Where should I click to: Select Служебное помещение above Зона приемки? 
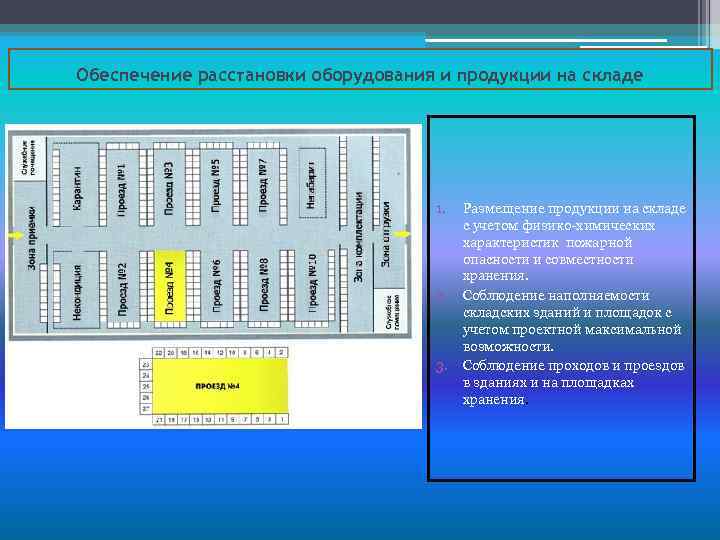(28, 158)
